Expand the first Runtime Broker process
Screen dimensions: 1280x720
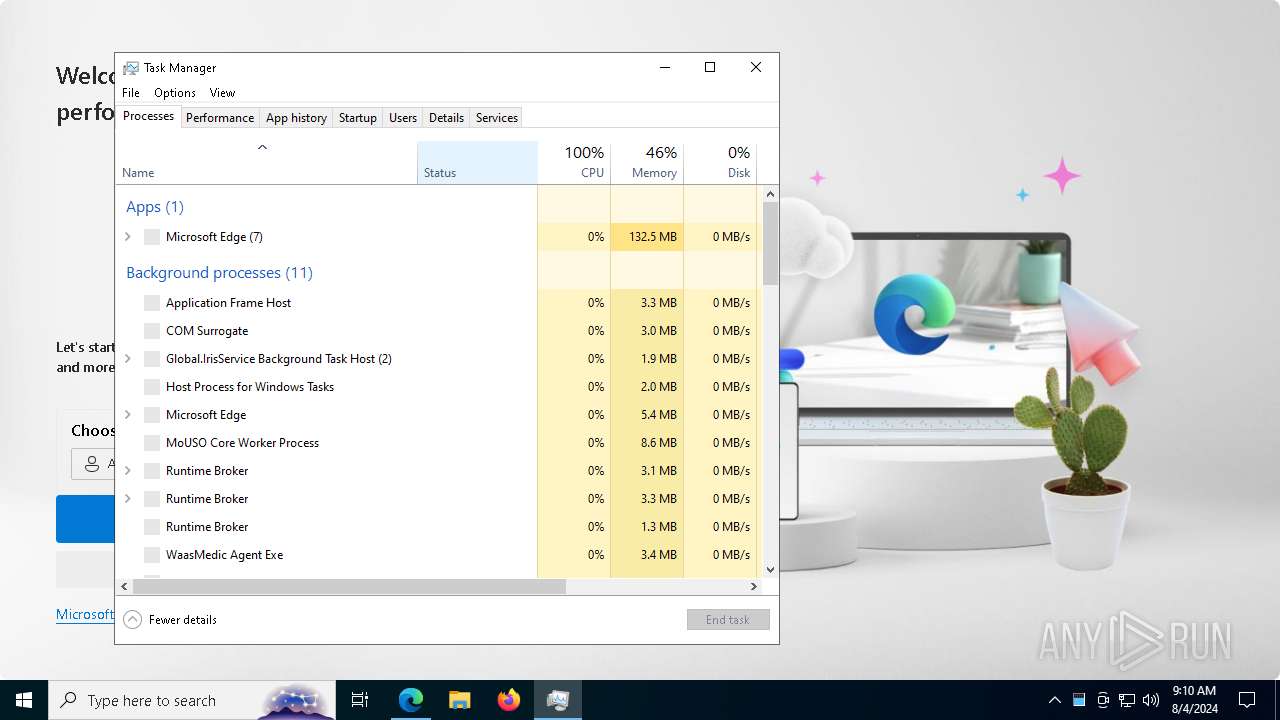128,471
